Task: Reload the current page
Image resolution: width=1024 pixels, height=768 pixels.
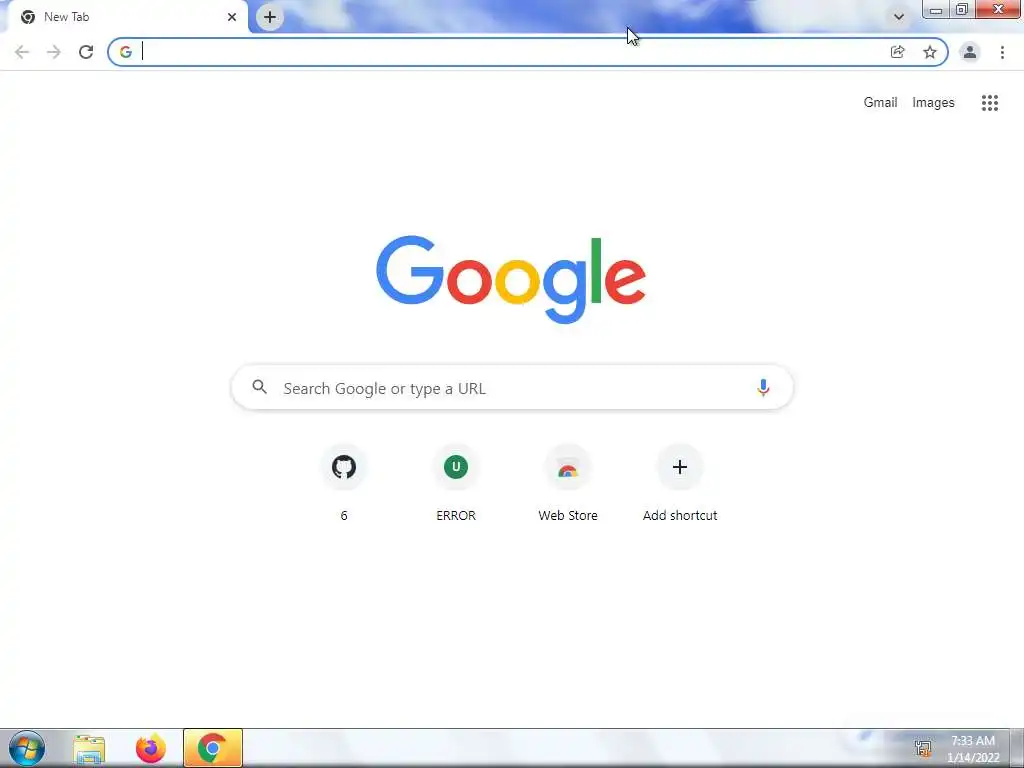Action: (x=86, y=52)
